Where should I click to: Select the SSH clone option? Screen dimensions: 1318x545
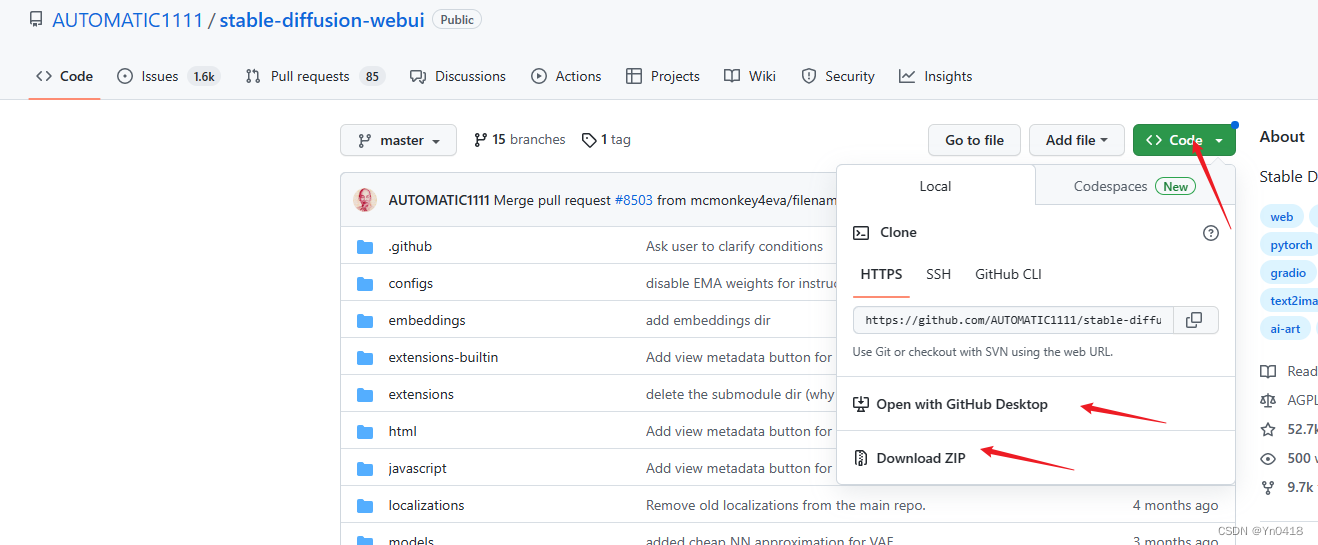point(938,274)
